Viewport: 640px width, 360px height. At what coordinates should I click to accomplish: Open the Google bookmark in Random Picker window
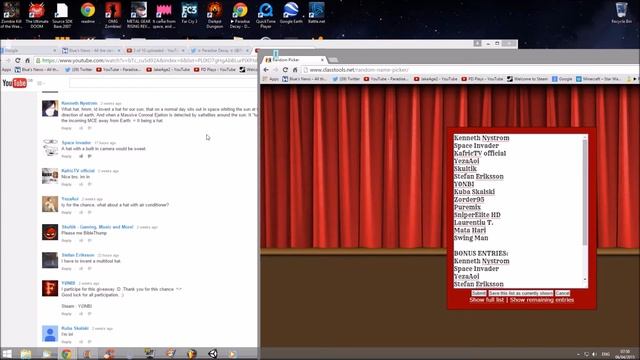[x=562, y=79]
